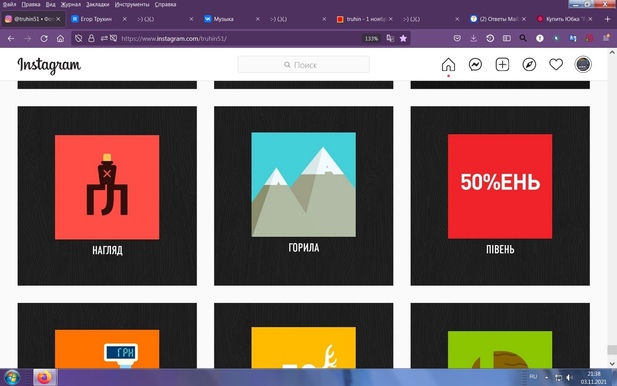Image resolution: width=617 pixels, height=386 pixels.
Task: Click the page scrollbar down arrow
Action: coord(612,364)
